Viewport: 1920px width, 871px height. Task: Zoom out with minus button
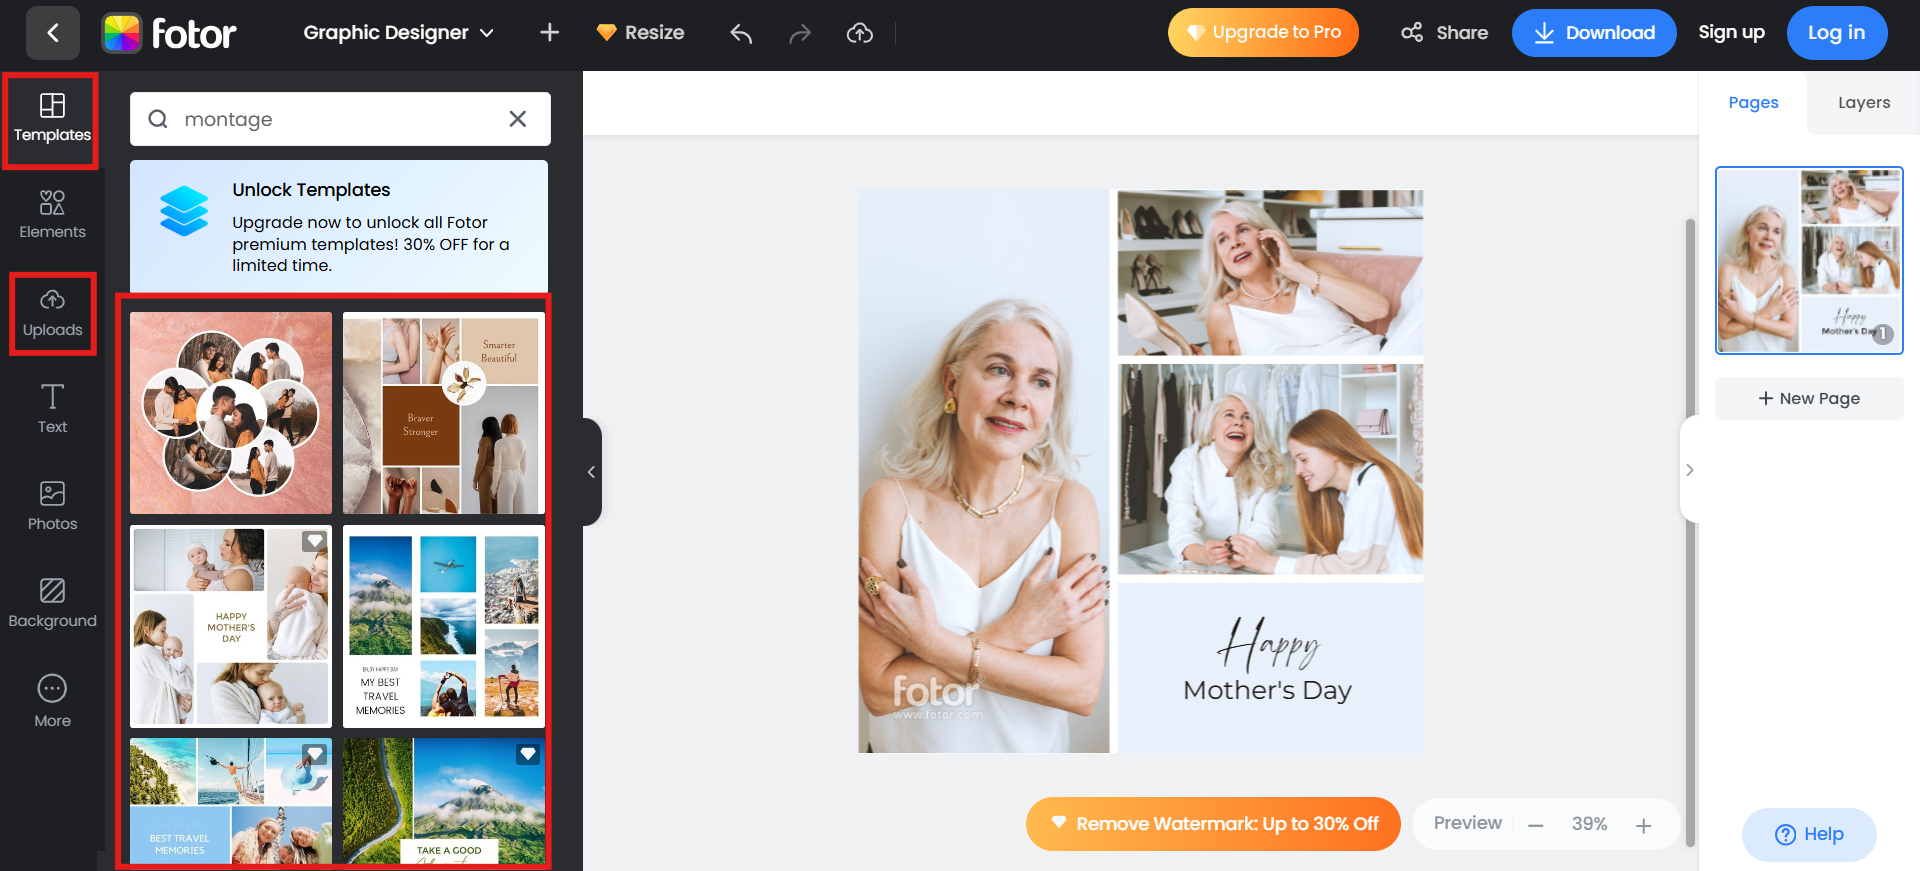(x=1536, y=825)
